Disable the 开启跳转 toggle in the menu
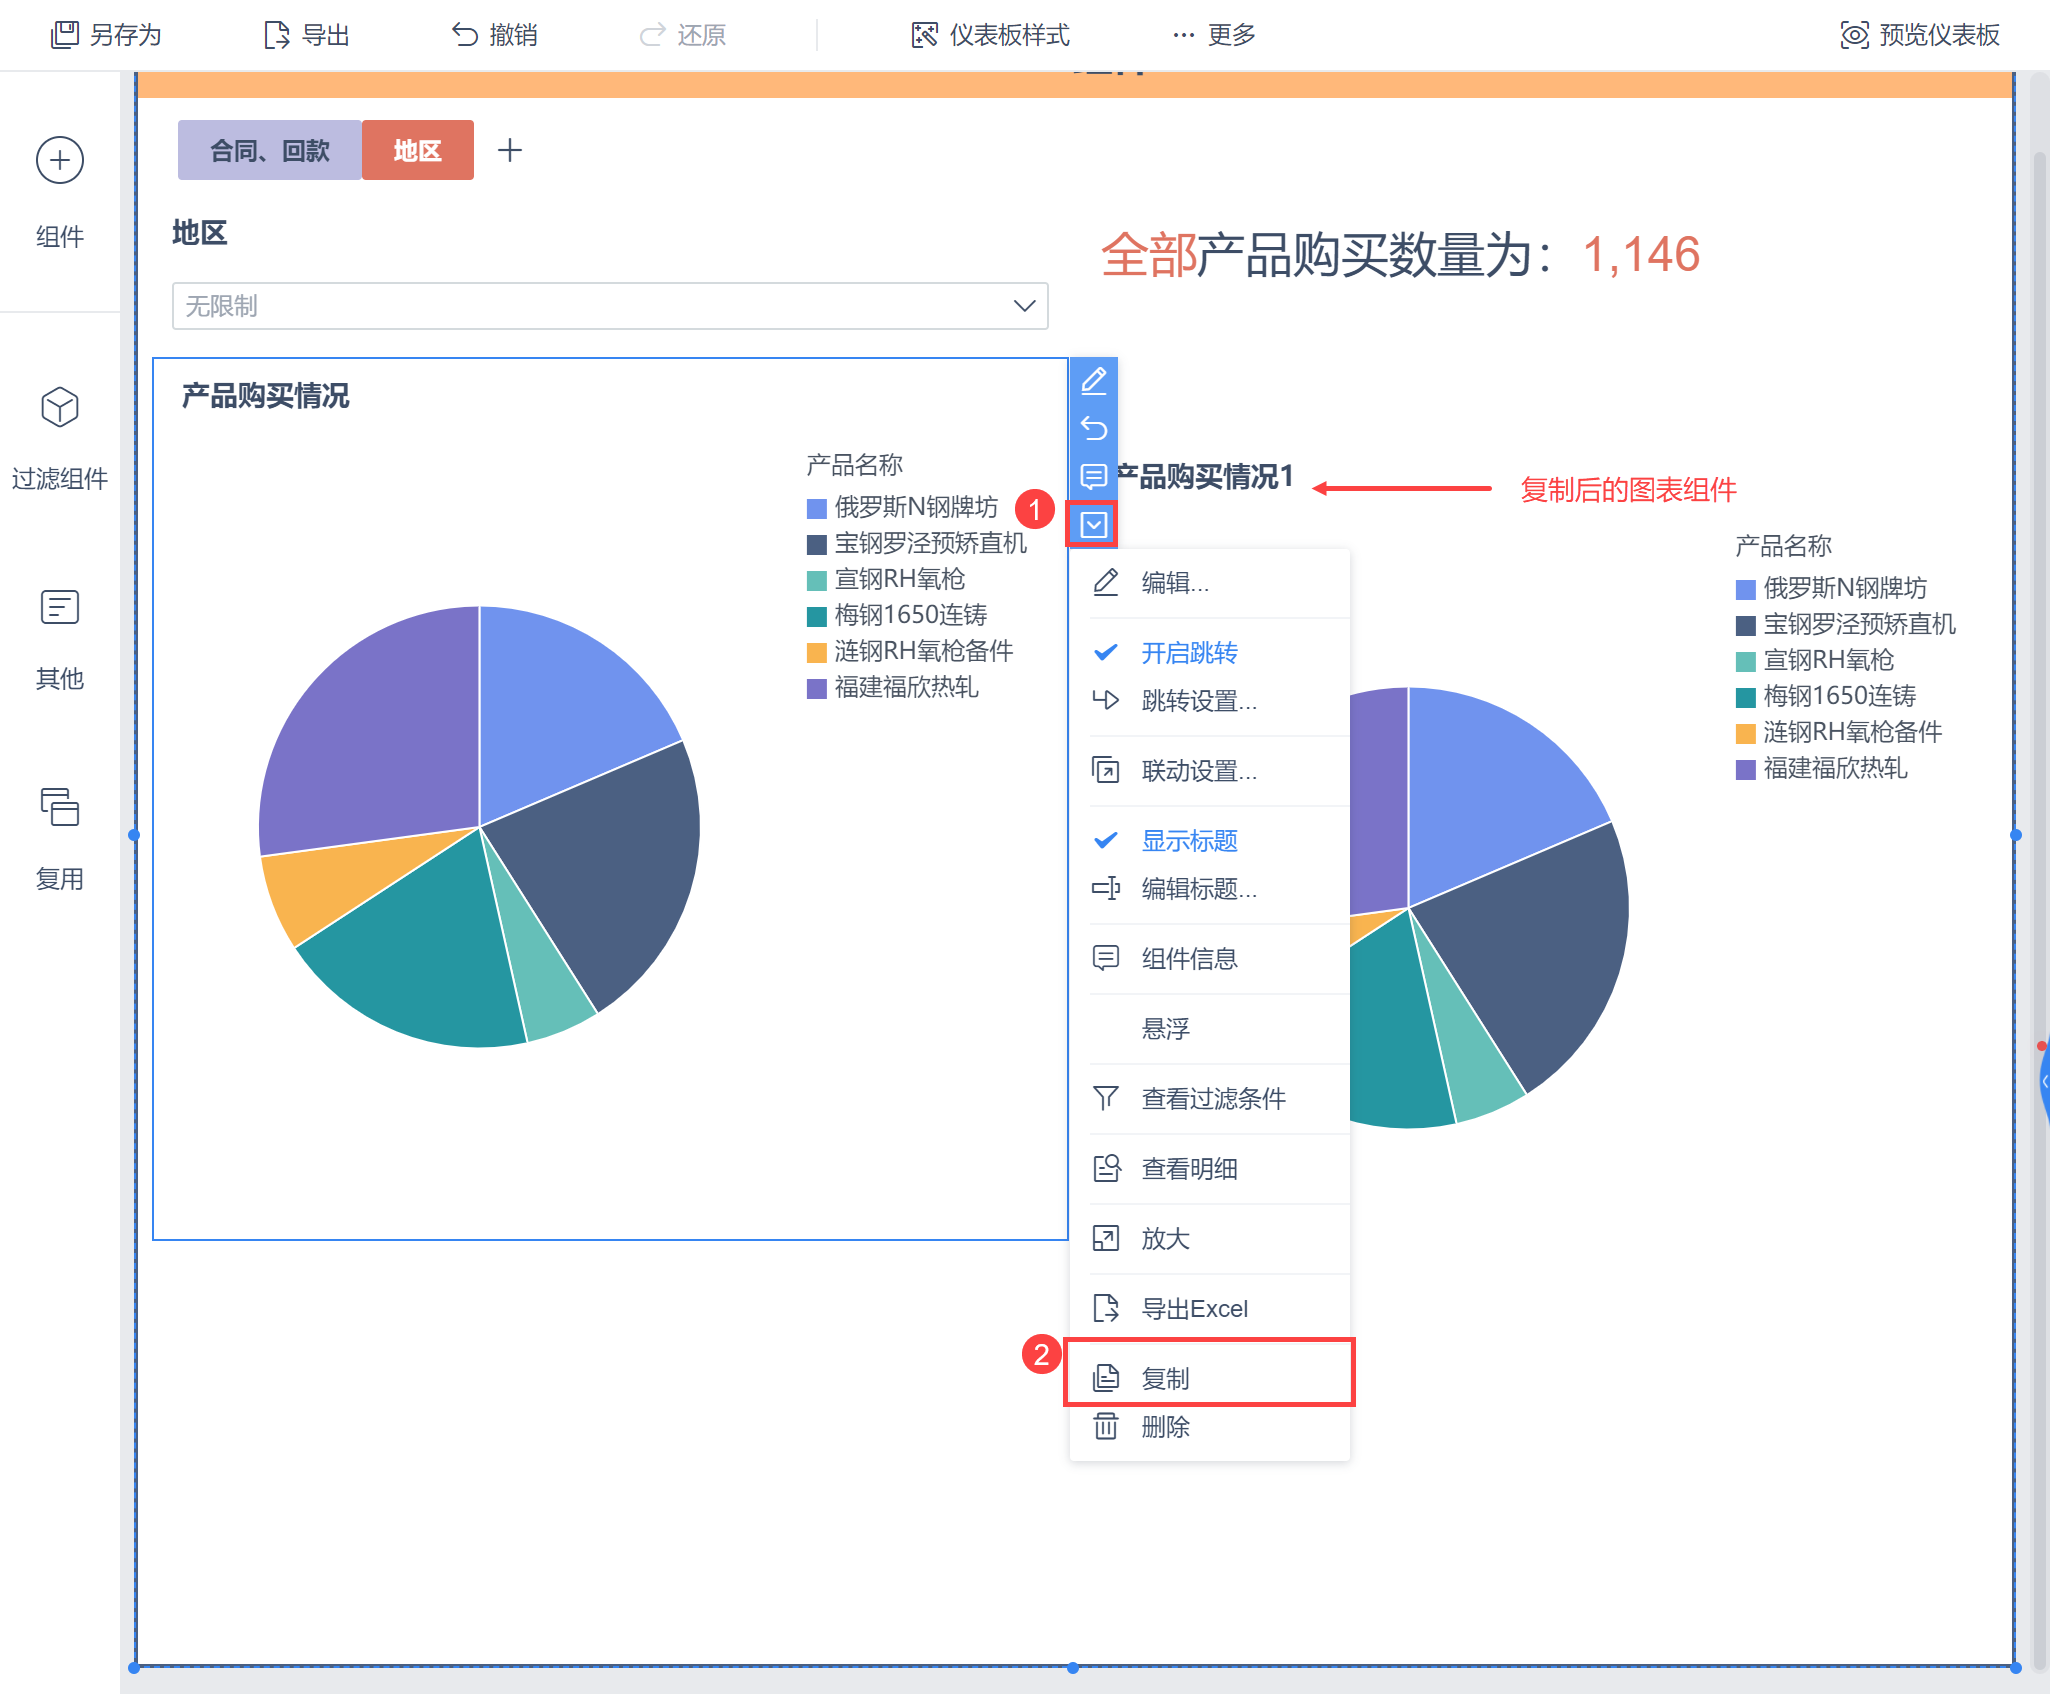The height and width of the screenshot is (1694, 2050). (x=1189, y=653)
